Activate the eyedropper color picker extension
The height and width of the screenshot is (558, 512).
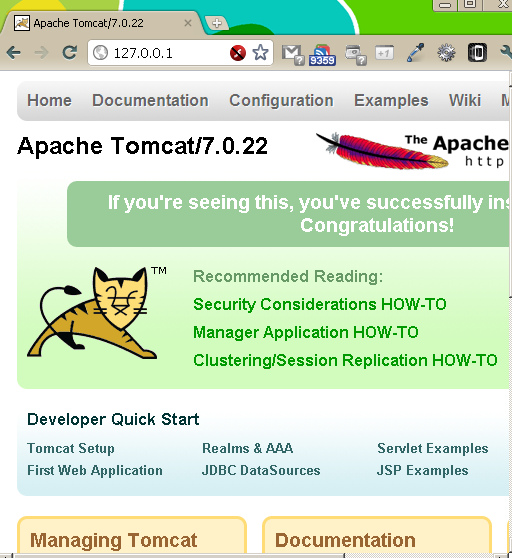(416, 53)
